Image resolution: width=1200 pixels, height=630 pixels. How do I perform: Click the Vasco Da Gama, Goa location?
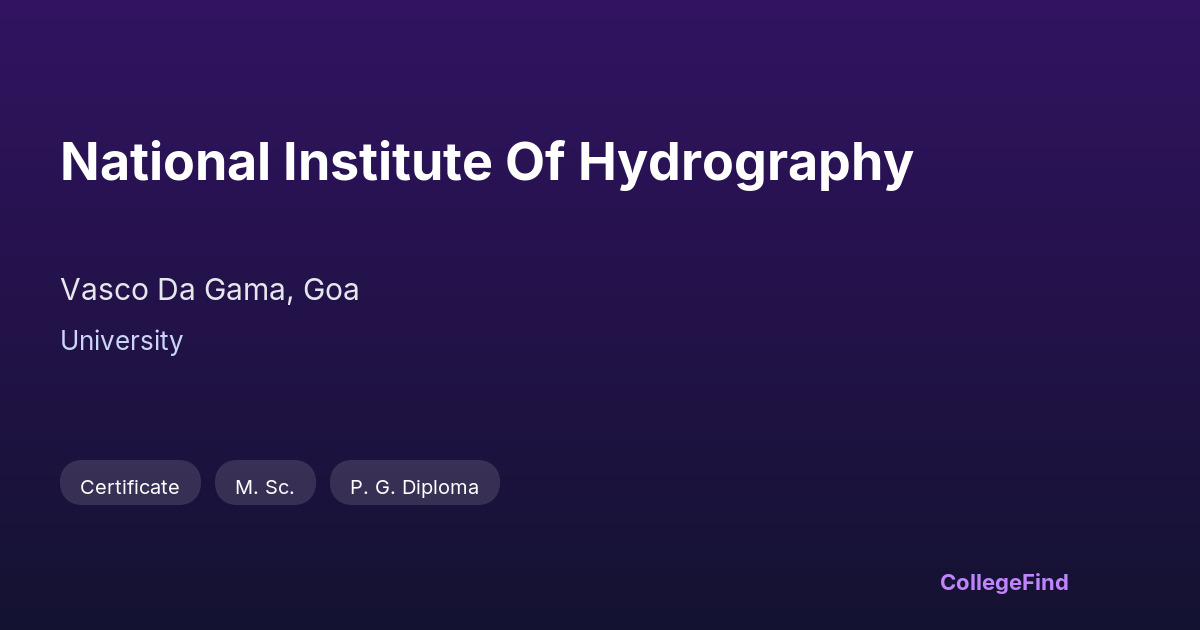209,290
